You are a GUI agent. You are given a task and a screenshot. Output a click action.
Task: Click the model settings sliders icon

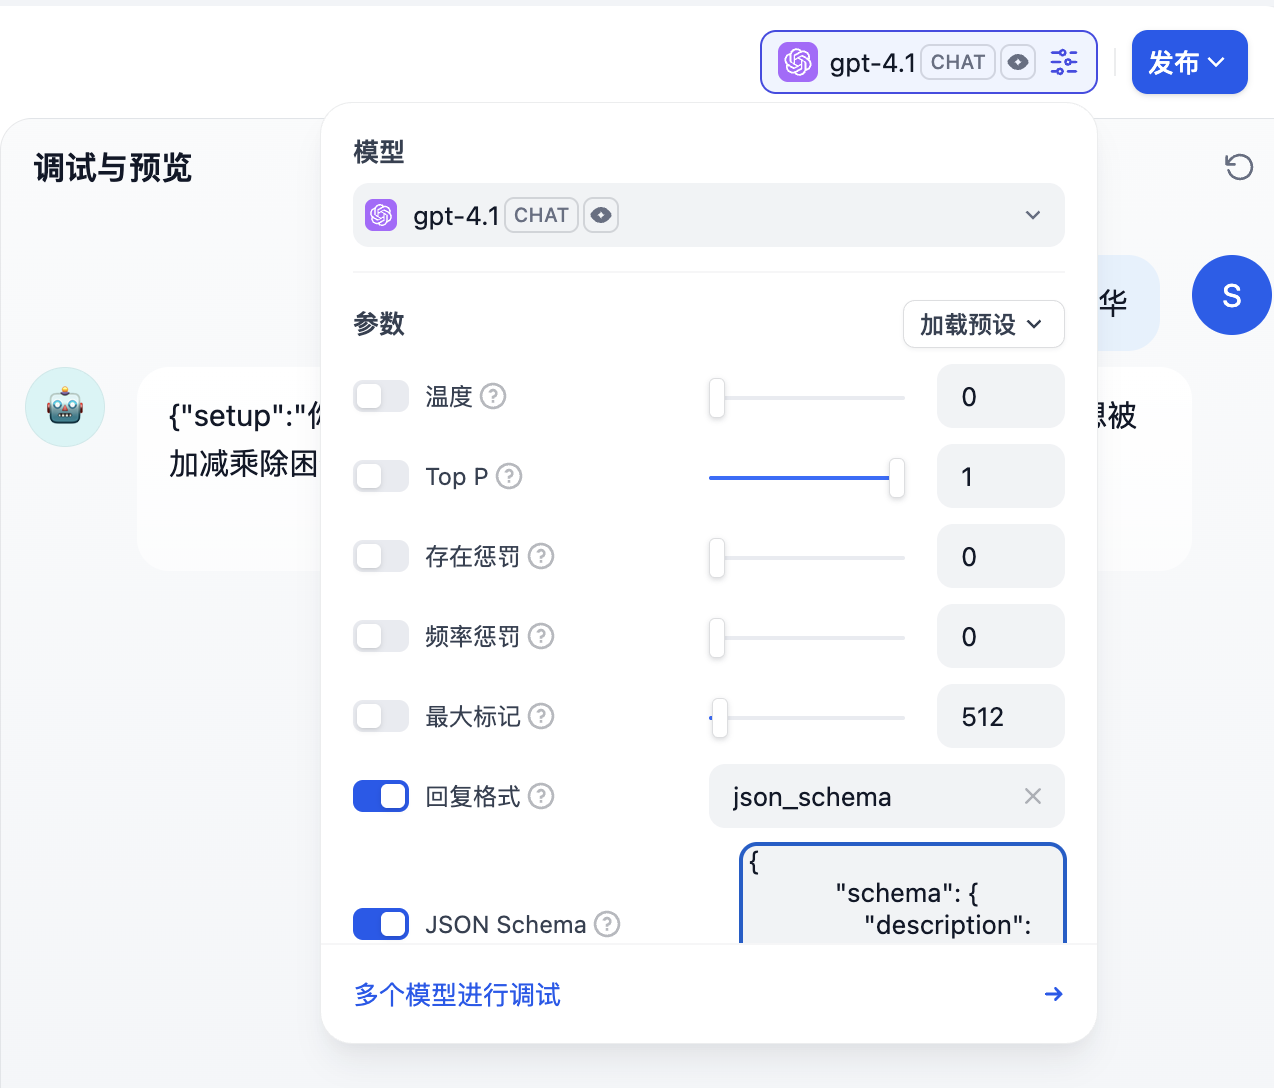pyautogui.click(x=1064, y=62)
